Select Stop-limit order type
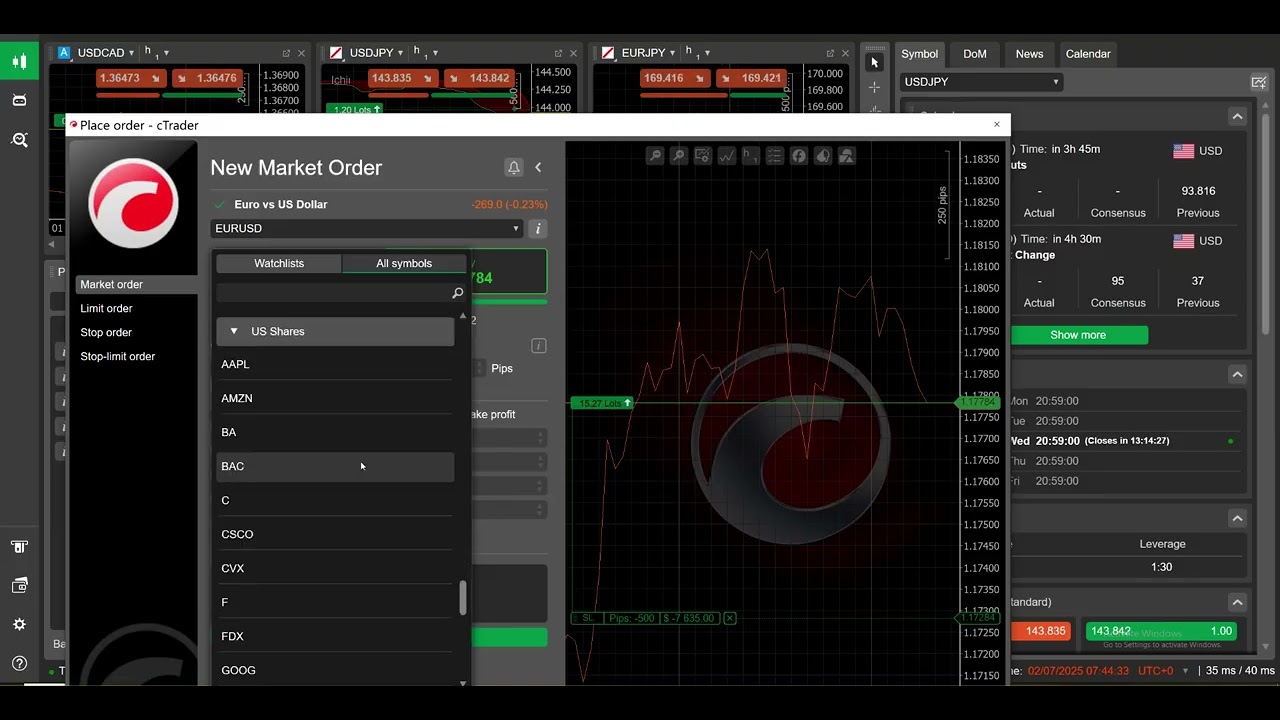Viewport: 1280px width, 720px height. coord(134,357)
